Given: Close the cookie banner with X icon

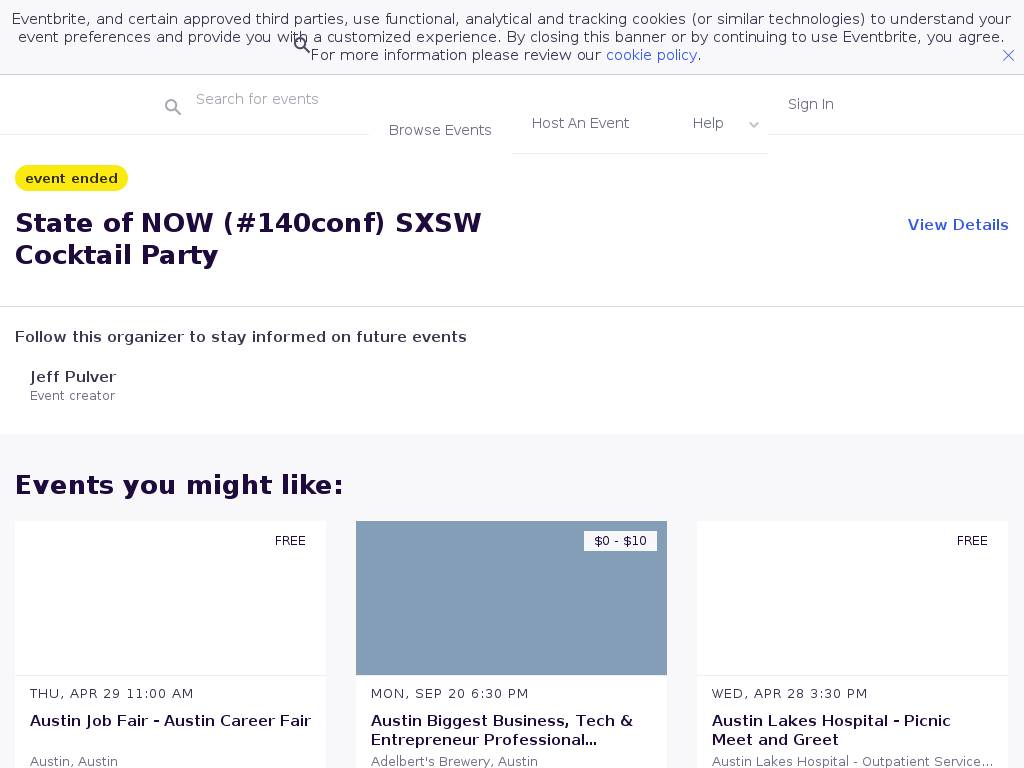Looking at the screenshot, I should point(1008,56).
